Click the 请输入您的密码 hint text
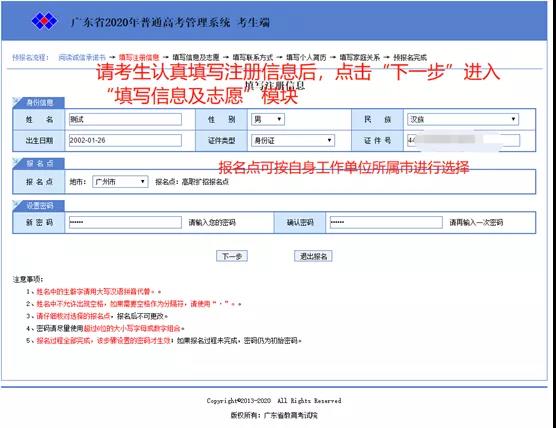556x428 pixels. coord(212,223)
